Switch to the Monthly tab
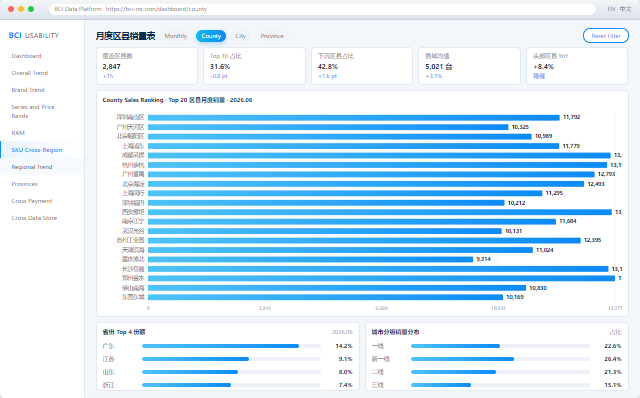The width and height of the screenshot is (640, 398). (x=176, y=36)
